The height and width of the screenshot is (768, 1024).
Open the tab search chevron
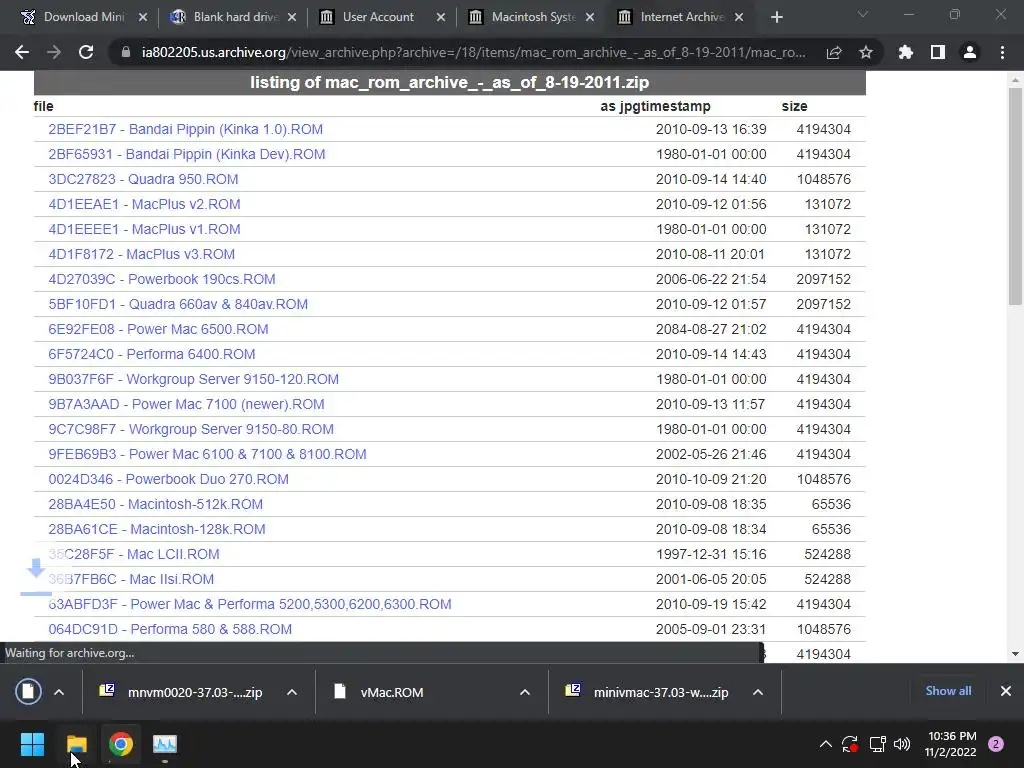point(863,14)
